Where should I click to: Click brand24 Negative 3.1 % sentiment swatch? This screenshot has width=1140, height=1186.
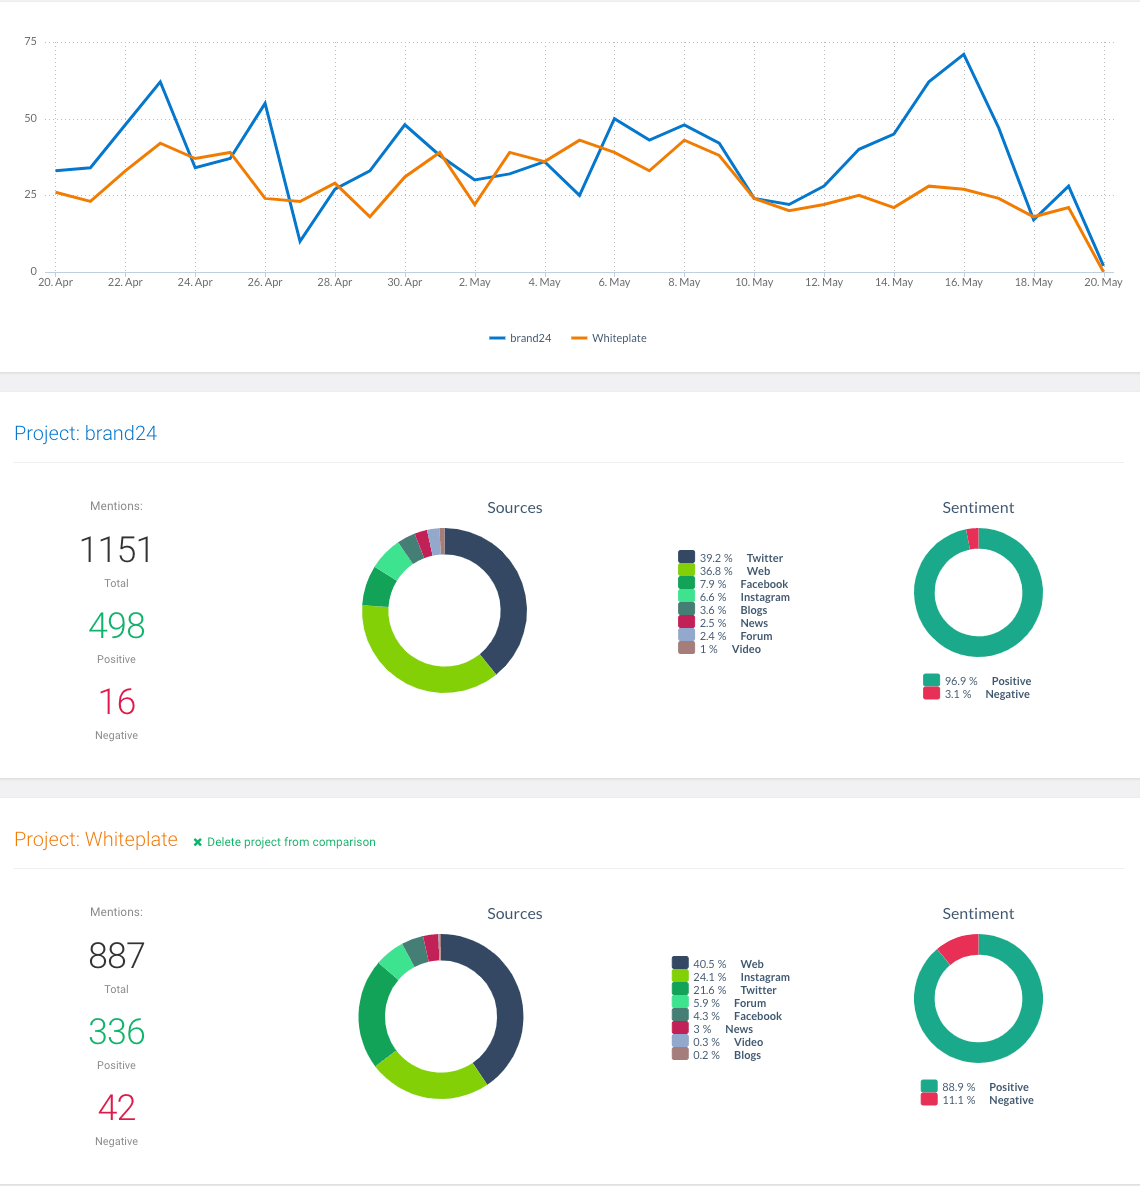[931, 693]
